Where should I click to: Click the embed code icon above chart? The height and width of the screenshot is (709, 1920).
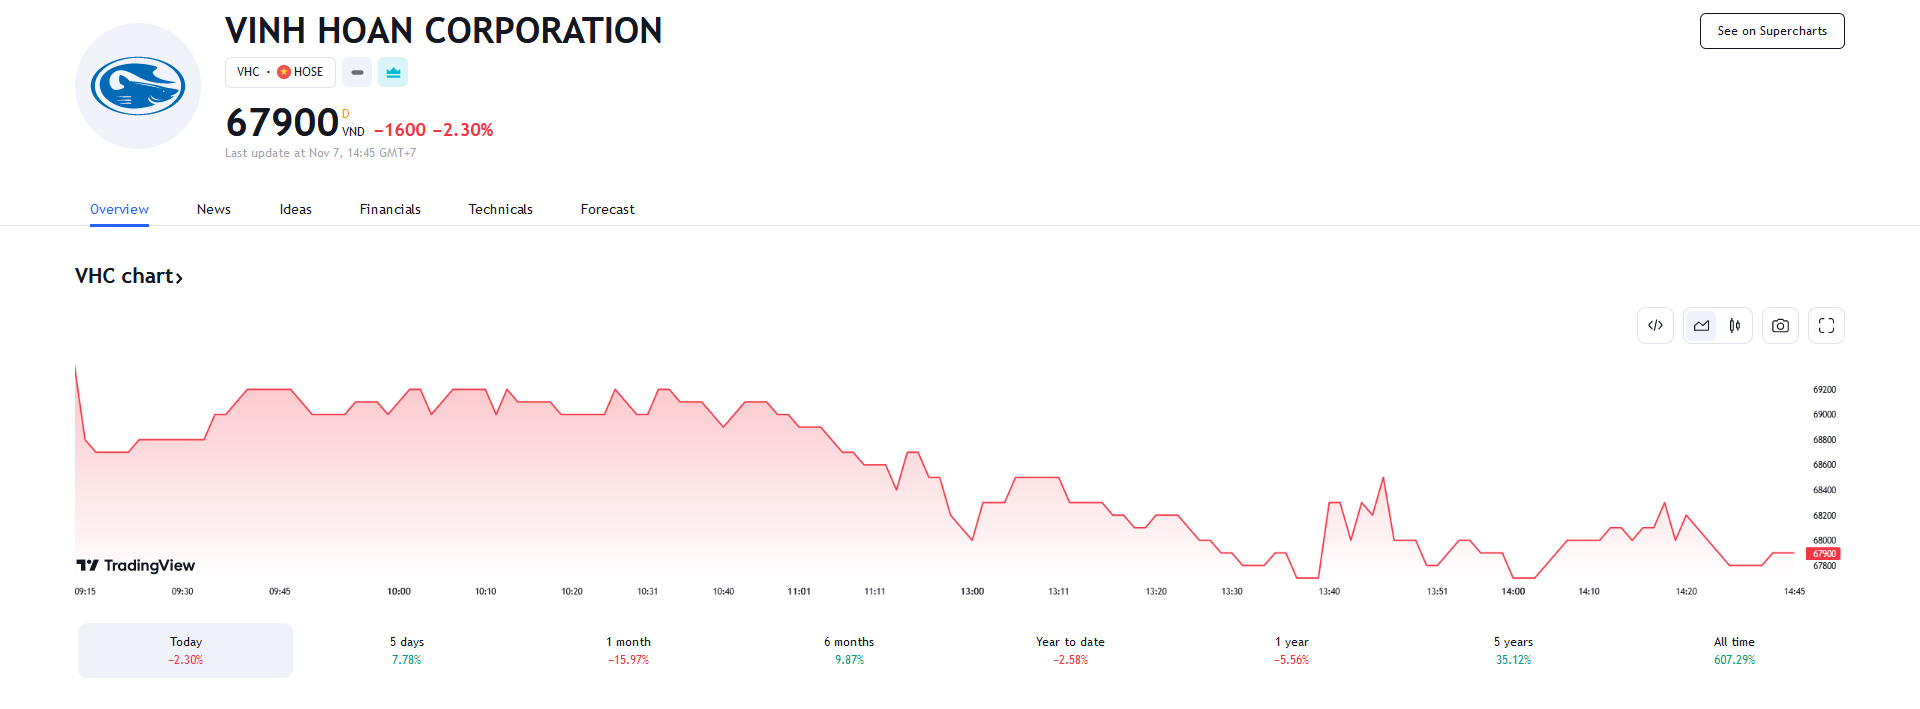point(1655,326)
